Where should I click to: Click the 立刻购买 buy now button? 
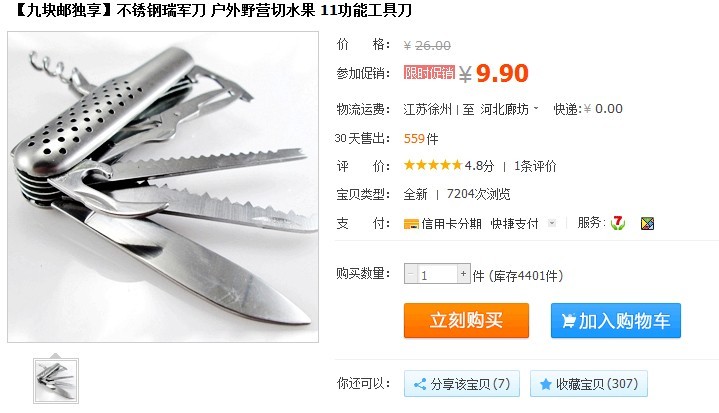point(466,320)
